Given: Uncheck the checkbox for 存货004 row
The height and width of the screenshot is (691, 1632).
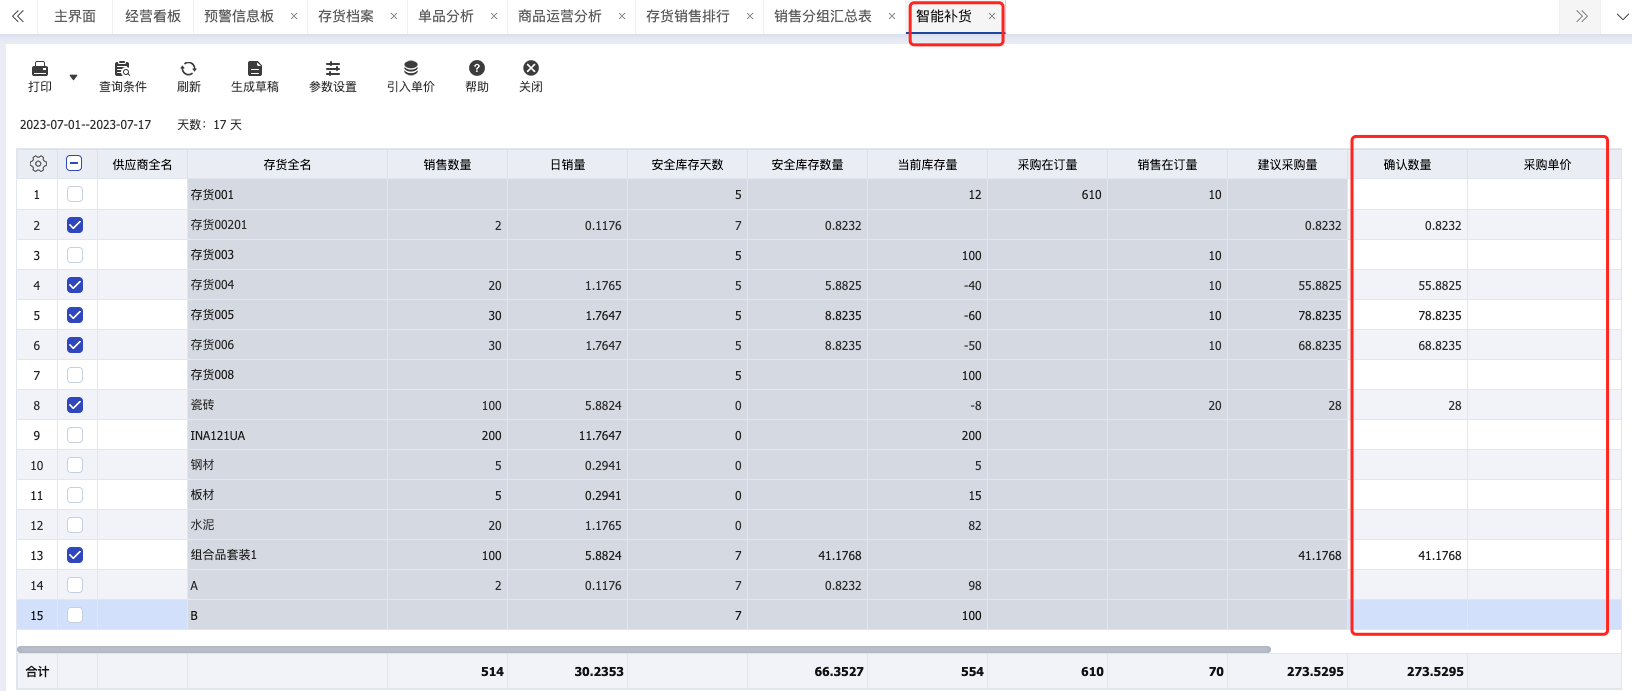Looking at the screenshot, I should [75, 285].
